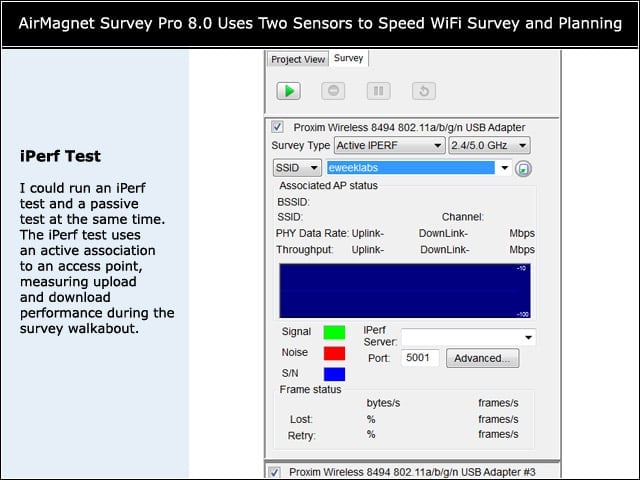Open the iPerf Server dropdown
Image resolution: width=640 pixels, height=480 pixels.
pyautogui.click(x=469, y=337)
